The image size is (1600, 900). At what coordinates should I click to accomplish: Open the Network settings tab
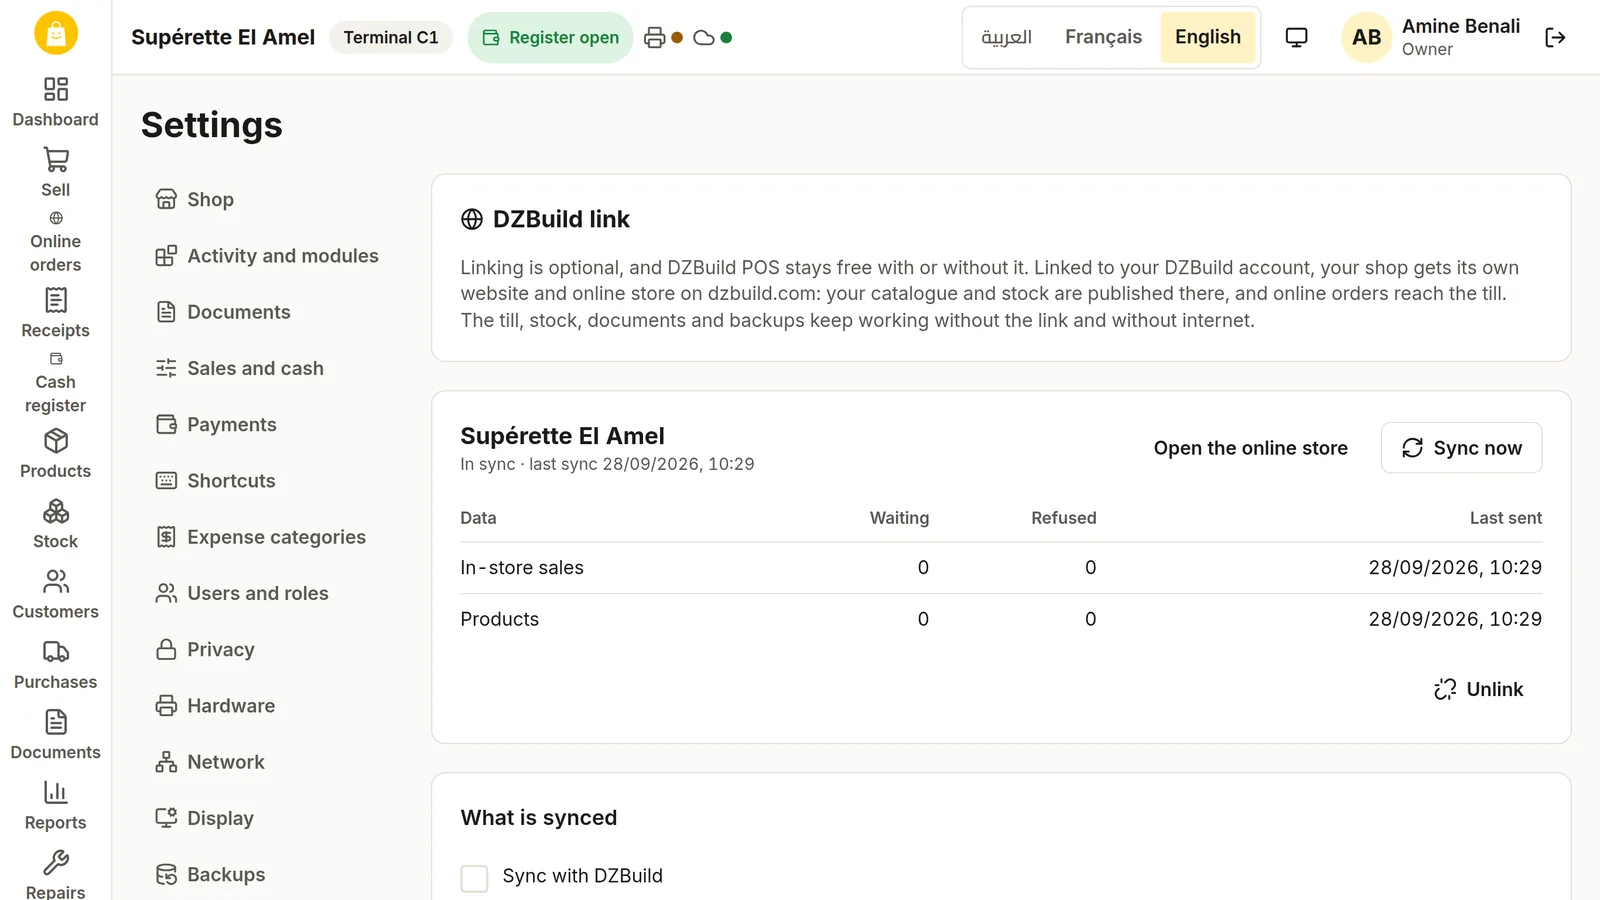click(x=270, y=762)
